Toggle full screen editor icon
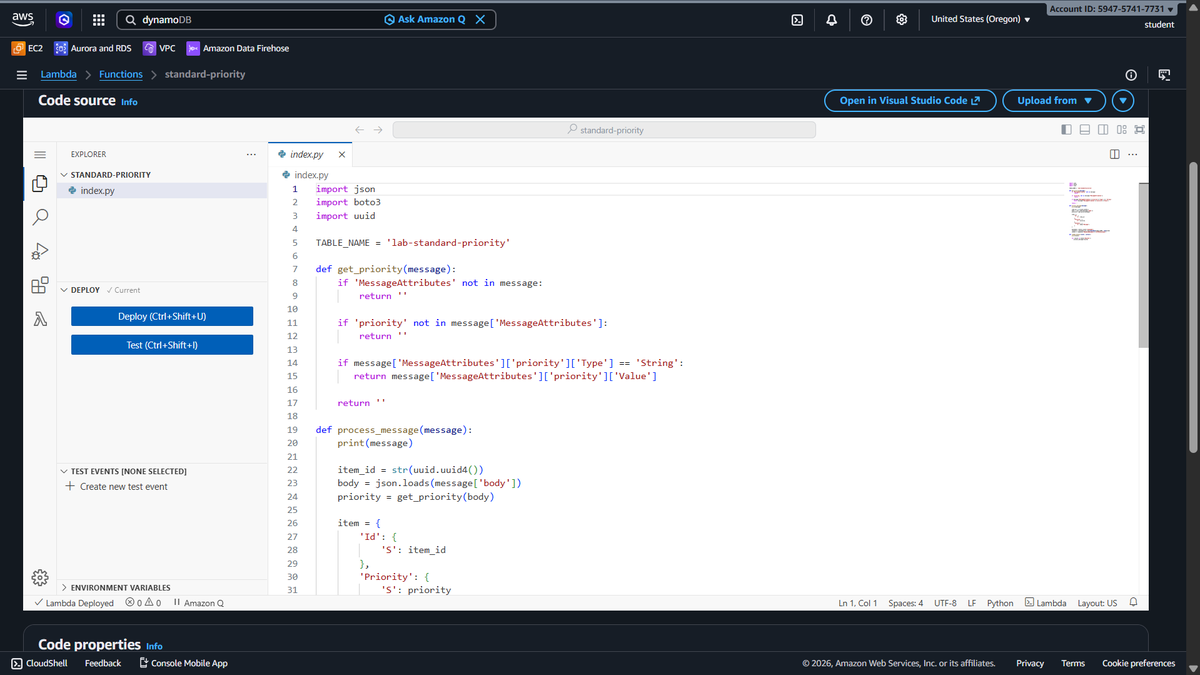 1140,130
